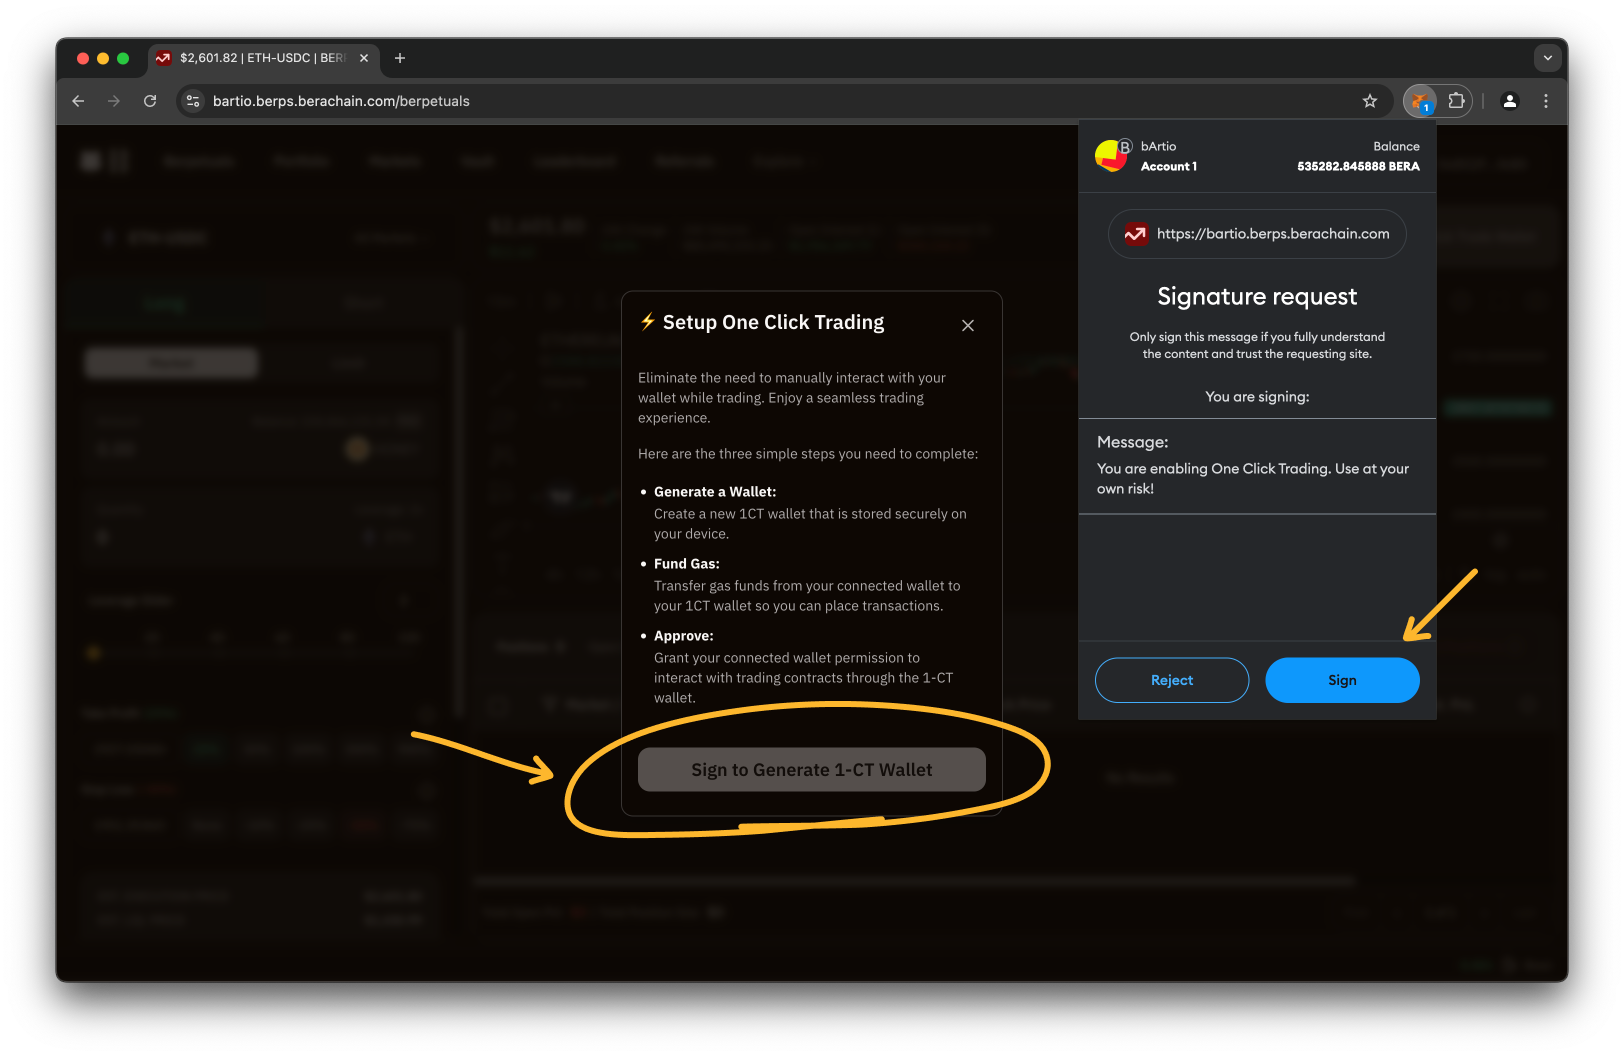
Task: Reject the signature request
Action: [x=1172, y=680]
